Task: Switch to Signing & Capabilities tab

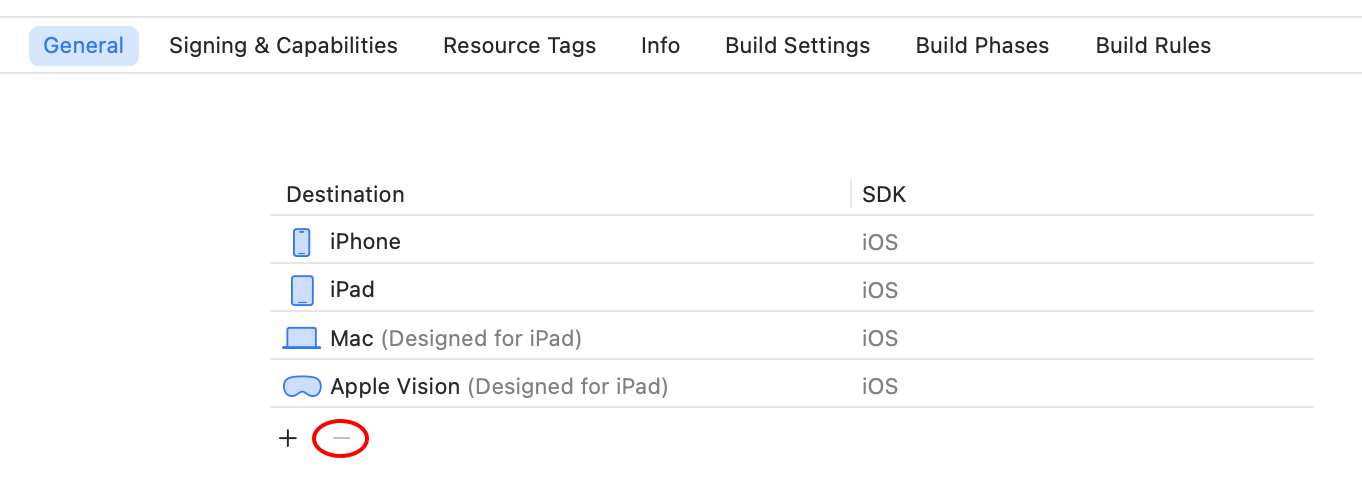Action: click(x=283, y=46)
